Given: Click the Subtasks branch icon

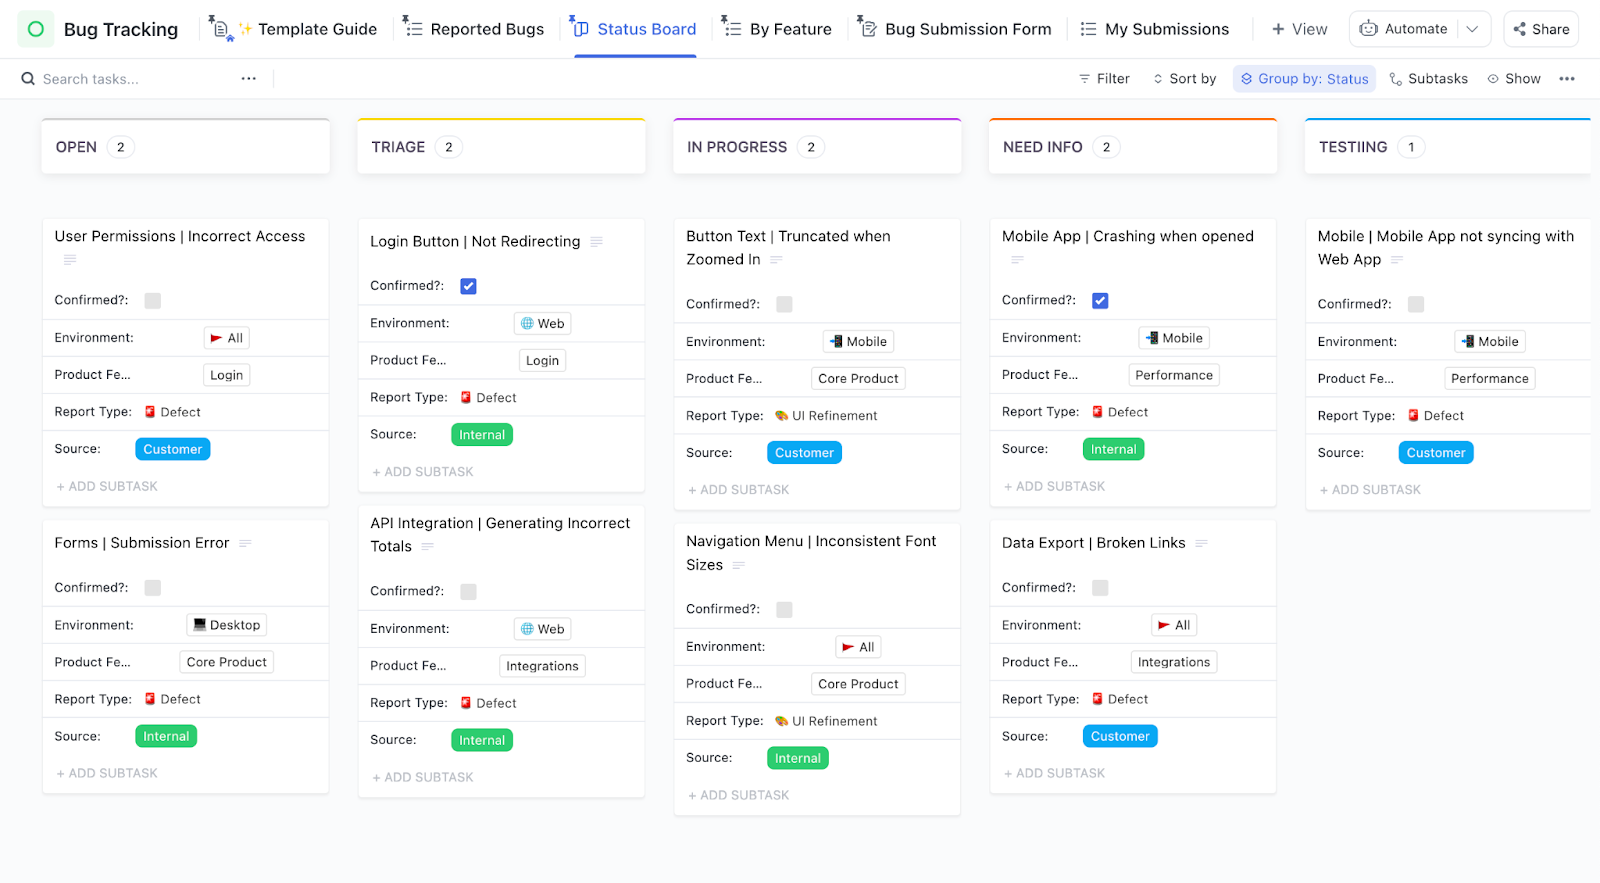Looking at the screenshot, I should click(x=1396, y=79).
